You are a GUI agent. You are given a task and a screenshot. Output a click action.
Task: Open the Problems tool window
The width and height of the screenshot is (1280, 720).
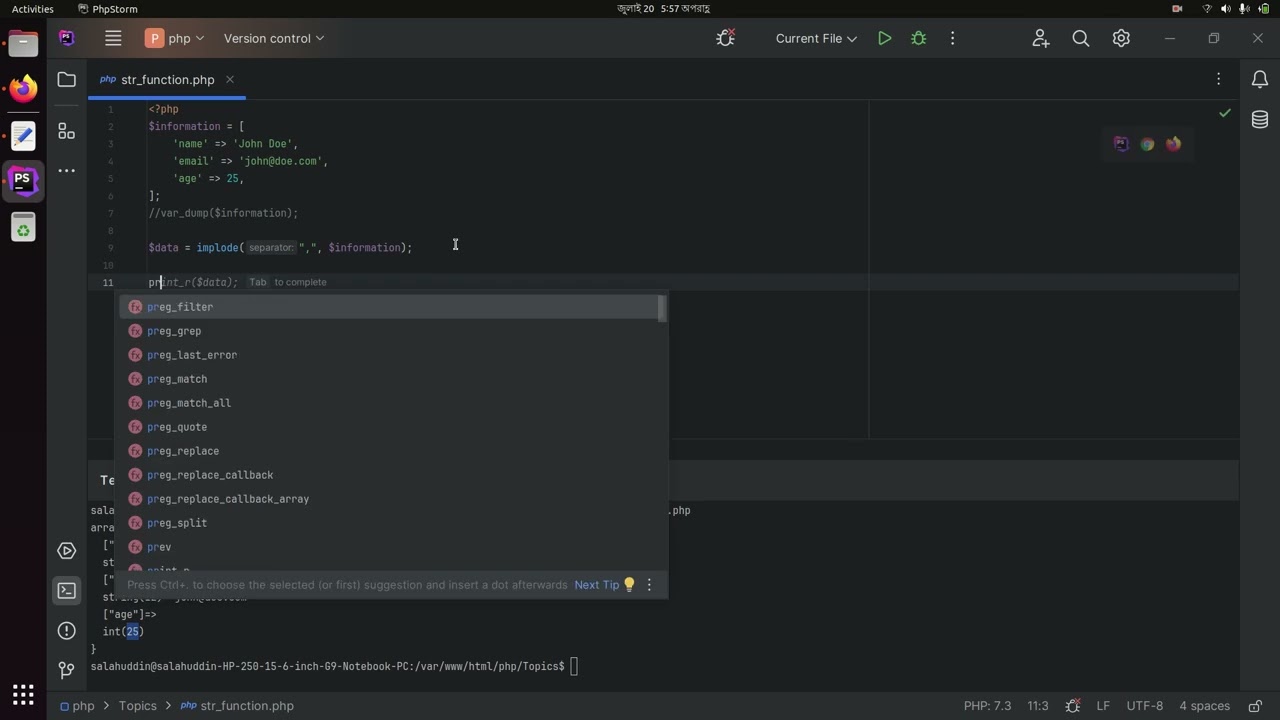coord(67,631)
